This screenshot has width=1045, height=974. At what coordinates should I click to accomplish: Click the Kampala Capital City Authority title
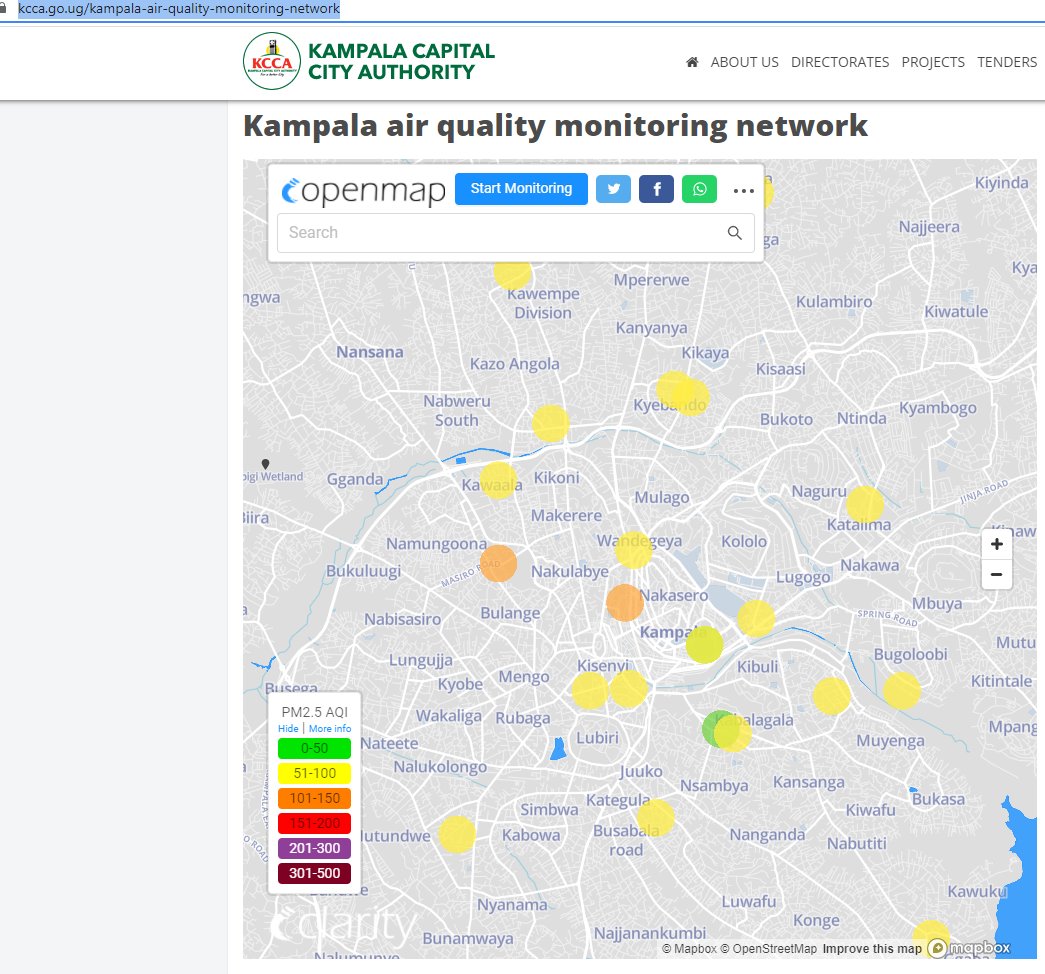pyautogui.click(x=401, y=61)
